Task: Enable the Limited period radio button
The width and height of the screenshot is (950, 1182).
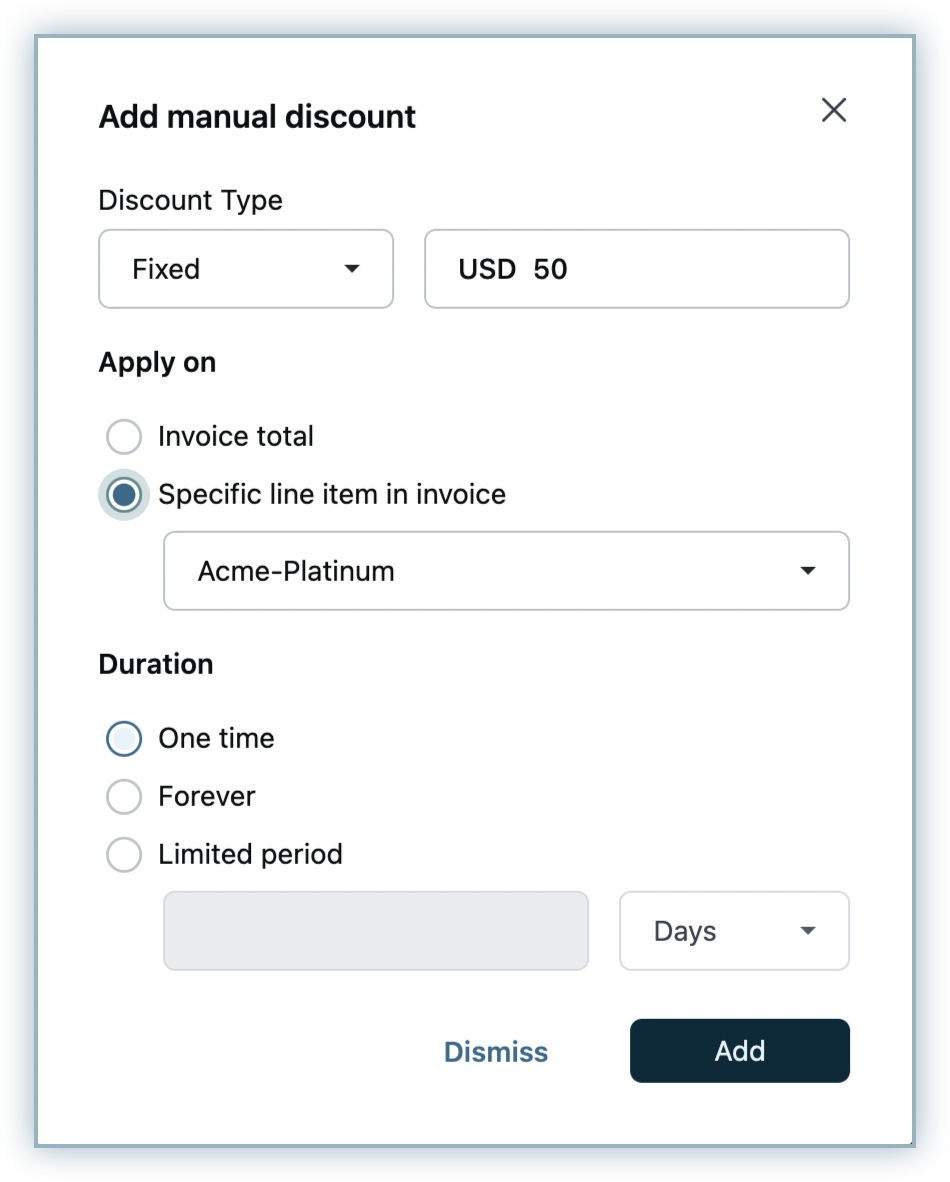Action: [124, 855]
